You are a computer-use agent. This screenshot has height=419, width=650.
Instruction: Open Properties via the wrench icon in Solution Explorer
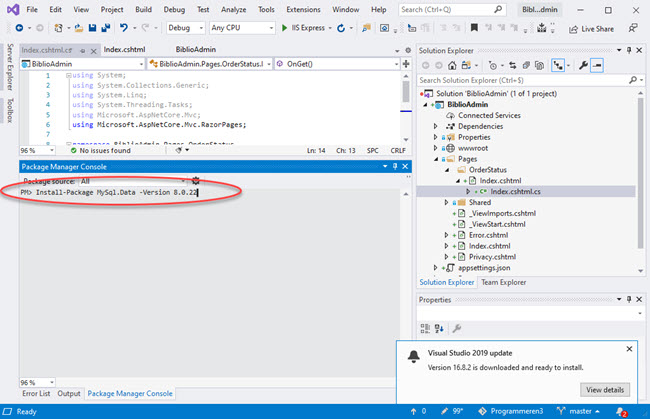583,65
